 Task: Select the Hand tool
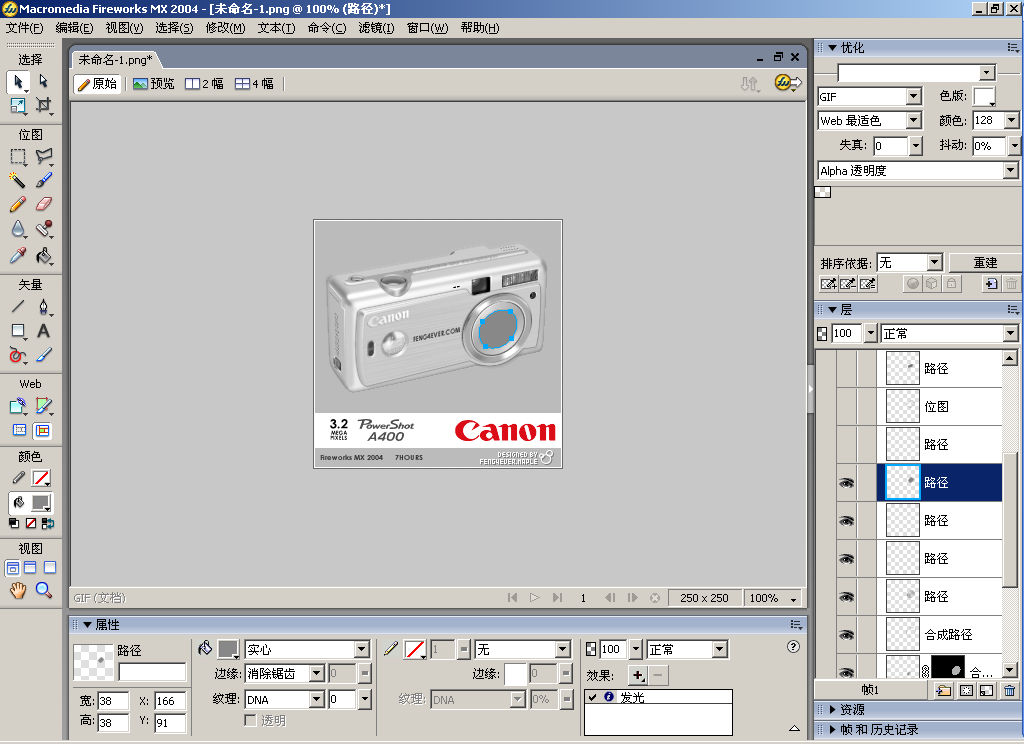pyautogui.click(x=18, y=590)
